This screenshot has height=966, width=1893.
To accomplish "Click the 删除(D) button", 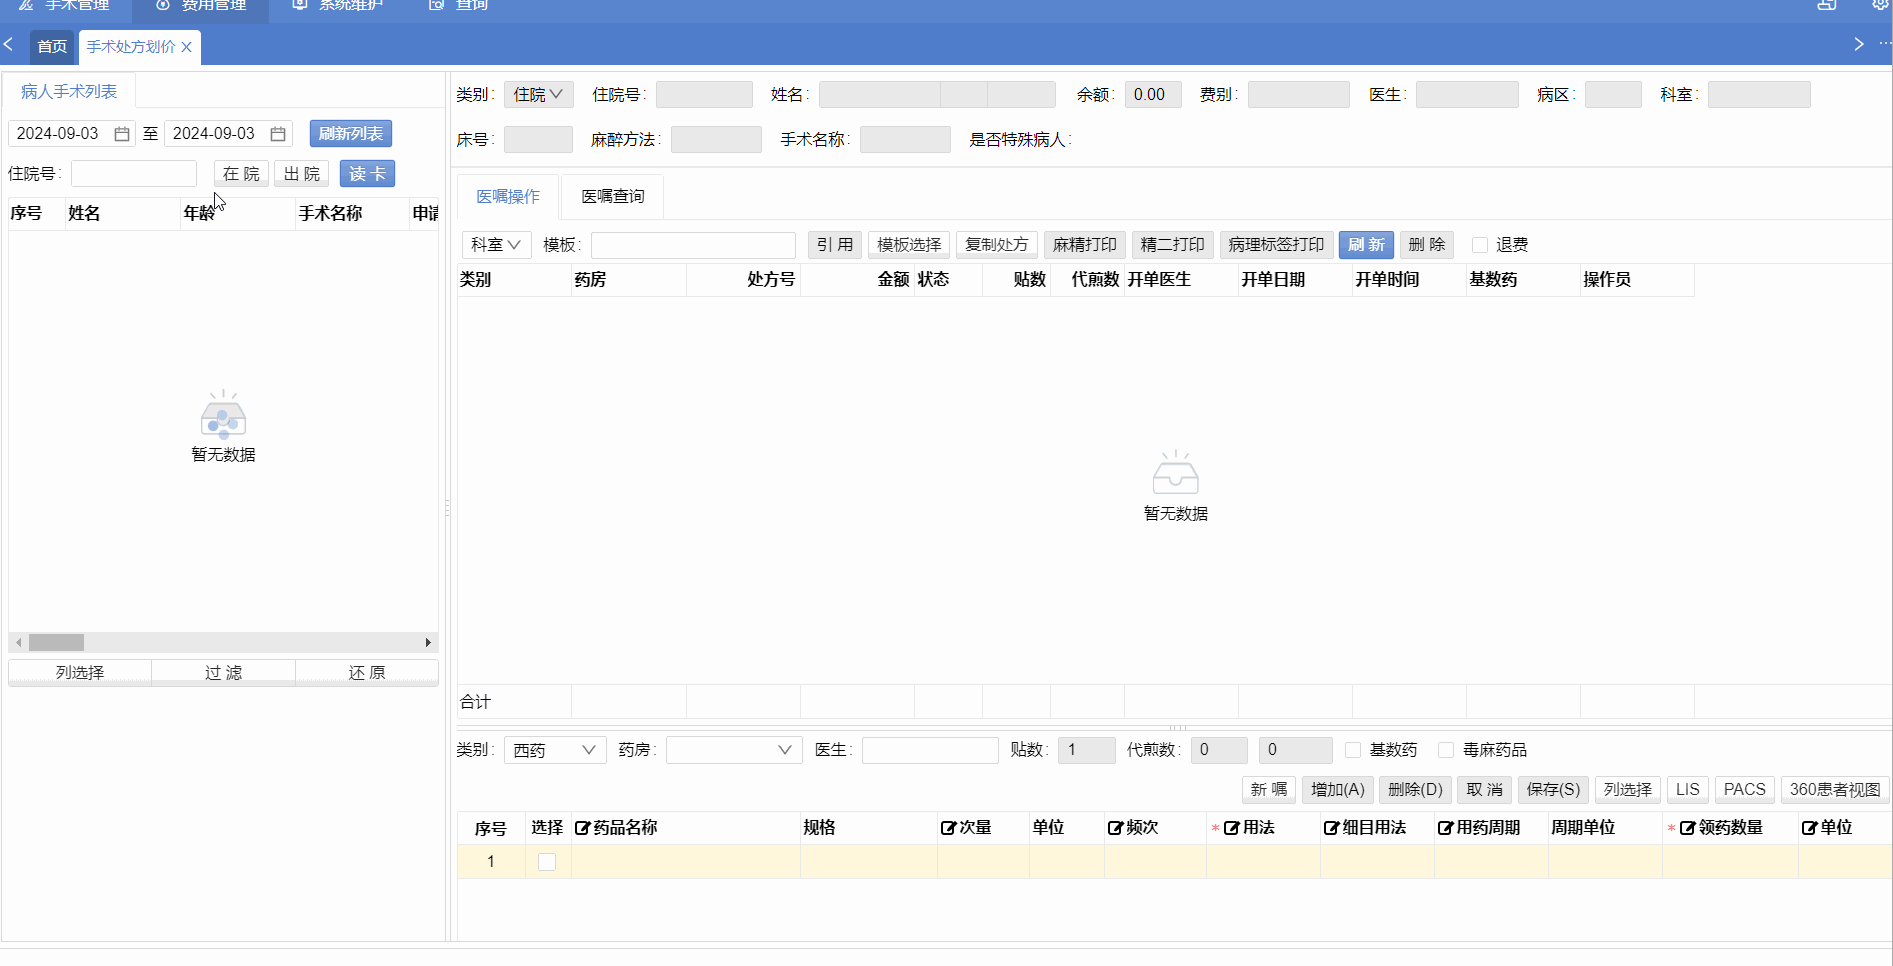I will 1416,790.
